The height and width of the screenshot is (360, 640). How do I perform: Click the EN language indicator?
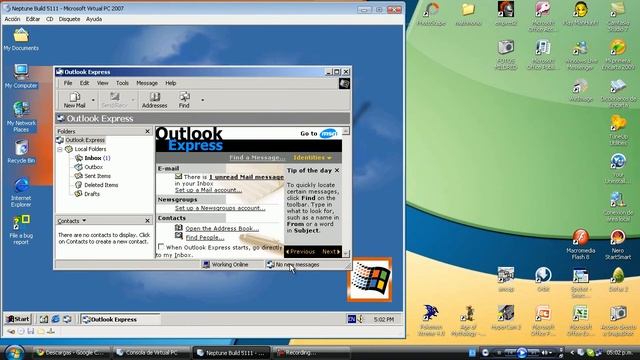point(351,319)
